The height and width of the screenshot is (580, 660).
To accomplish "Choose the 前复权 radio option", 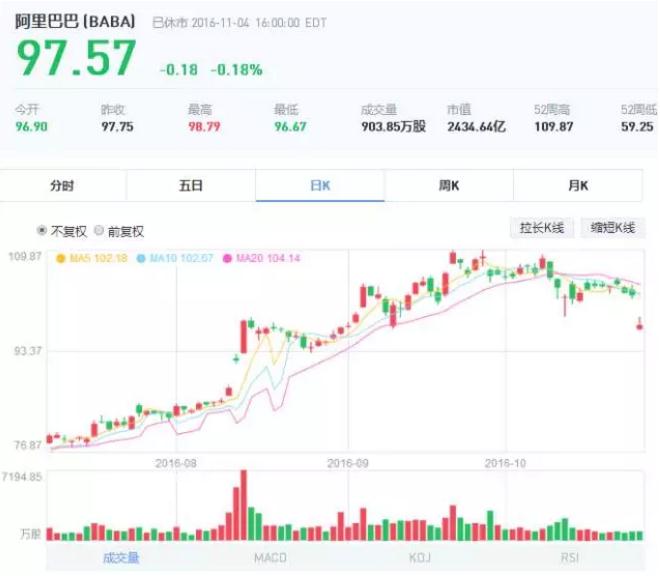I will point(98,230).
